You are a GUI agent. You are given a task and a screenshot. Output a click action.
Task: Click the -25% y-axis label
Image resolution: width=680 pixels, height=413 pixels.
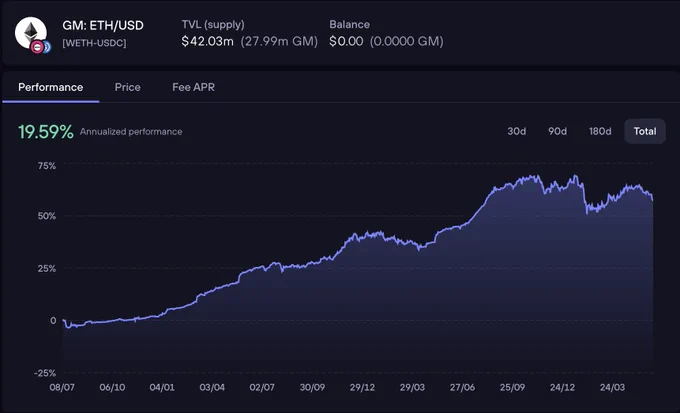[45, 373]
